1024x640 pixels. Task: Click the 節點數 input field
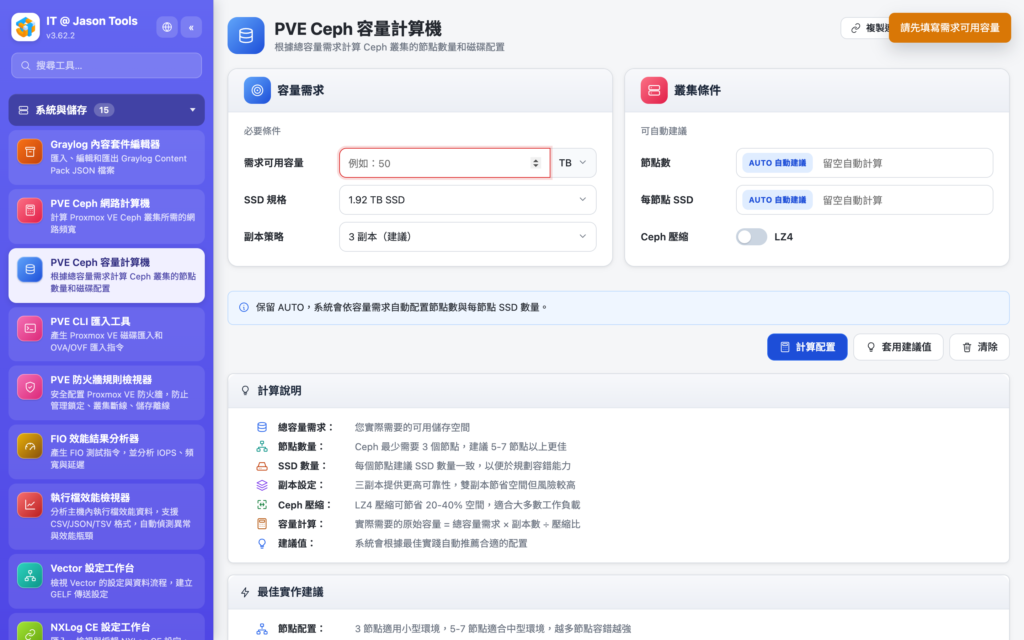pos(865,163)
